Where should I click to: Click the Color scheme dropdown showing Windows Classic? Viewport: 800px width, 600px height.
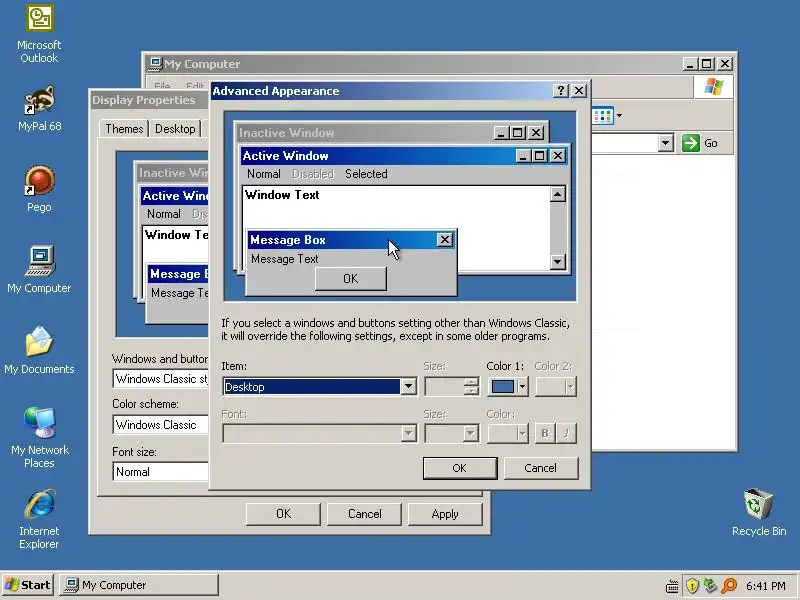click(161, 425)
